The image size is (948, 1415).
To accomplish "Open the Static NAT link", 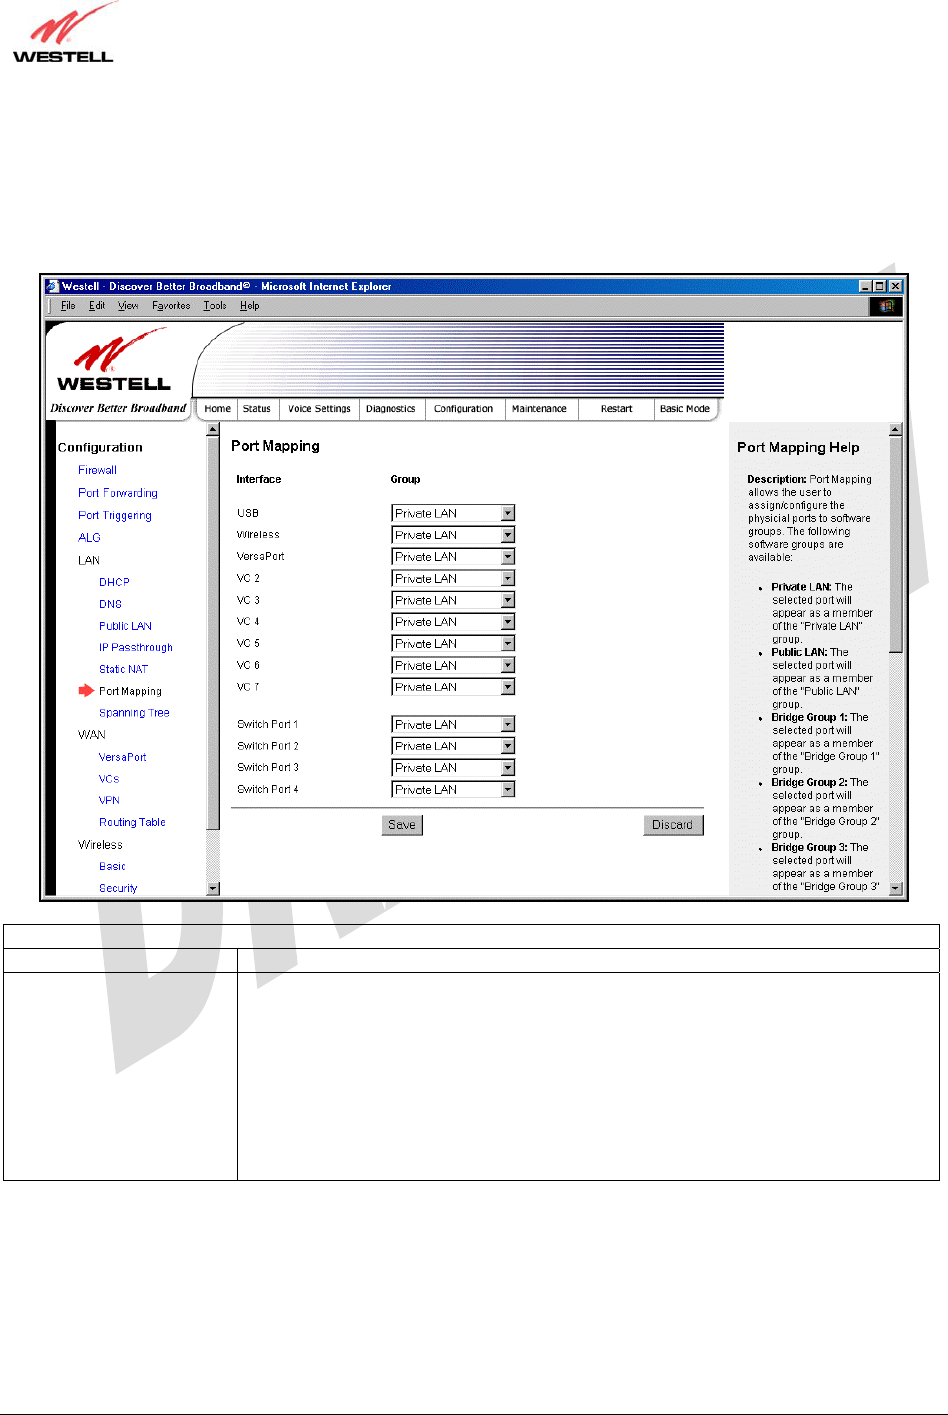I will tap(123, 669).
